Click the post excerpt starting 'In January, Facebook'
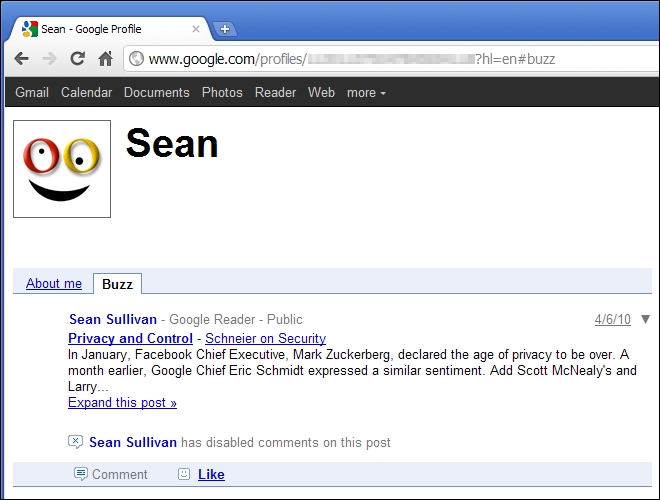Viewport: 660px width, 500px height. pyautogui.click(x=352, y=370)
